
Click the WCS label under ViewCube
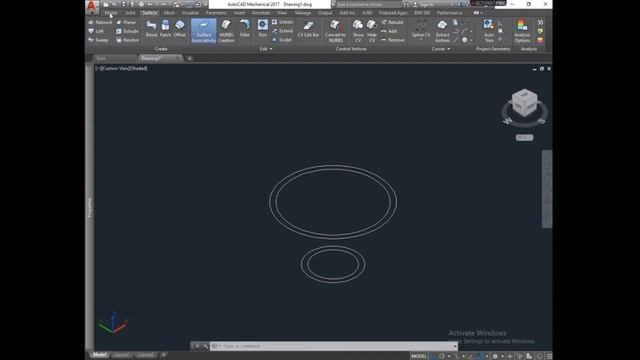524,138
